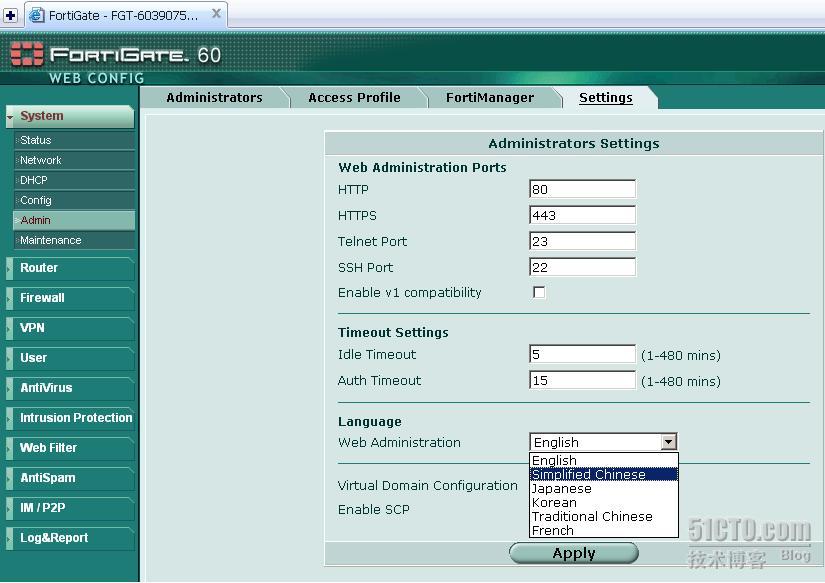
Task: Expand the AntiSpam menu
Action: [x=70, y=478]
